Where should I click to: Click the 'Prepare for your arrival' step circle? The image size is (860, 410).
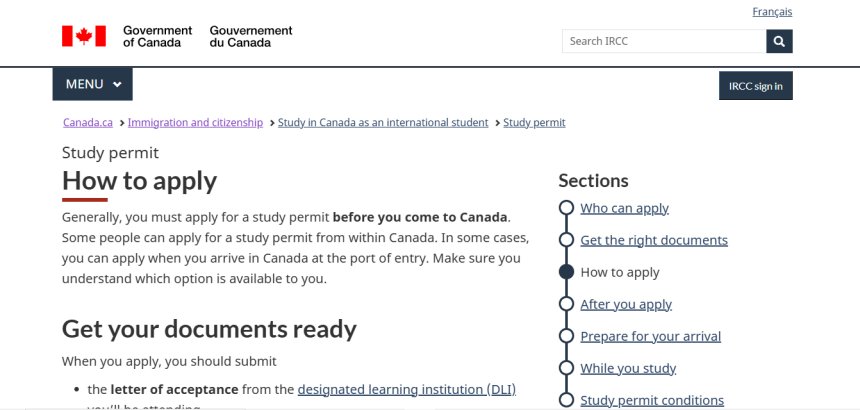point(566,336)
